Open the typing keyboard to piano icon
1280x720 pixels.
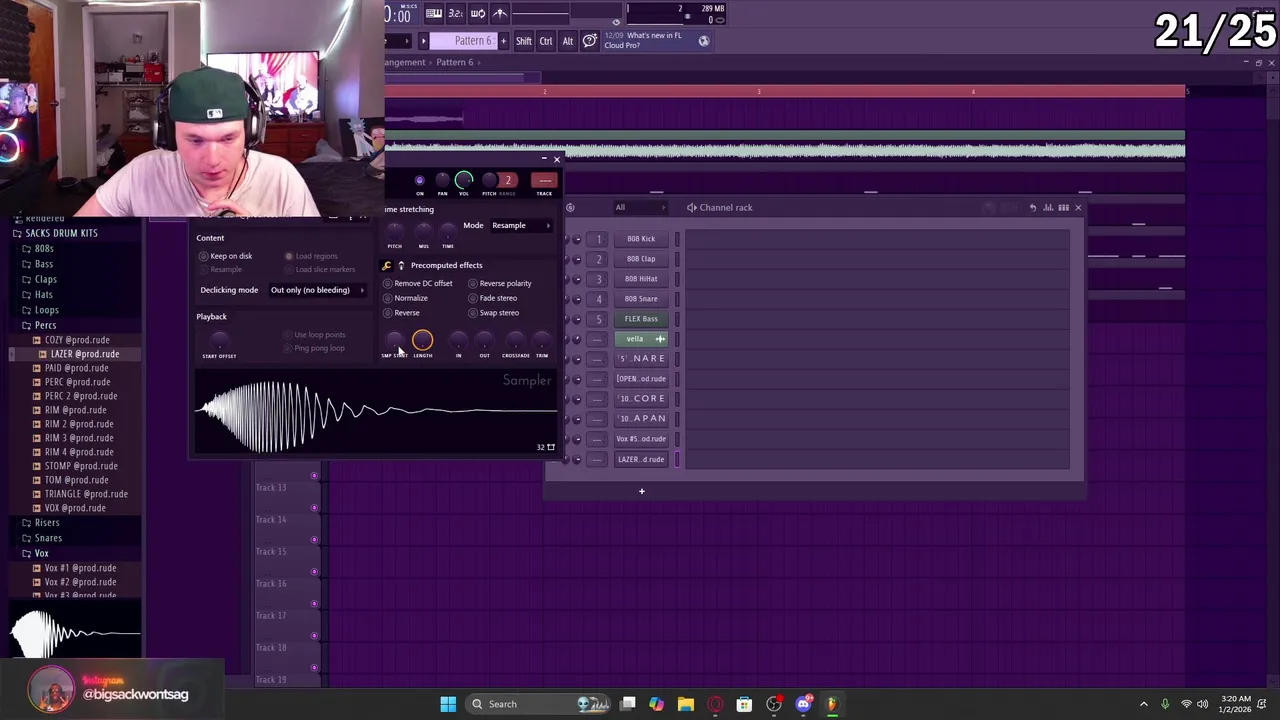[x=434, y=13]
